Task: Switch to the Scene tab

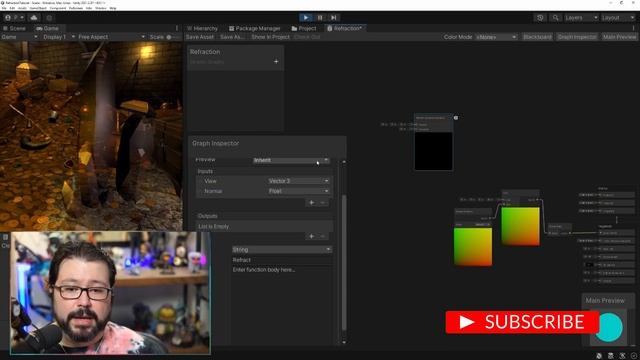Action: click(x=15, y=28)
